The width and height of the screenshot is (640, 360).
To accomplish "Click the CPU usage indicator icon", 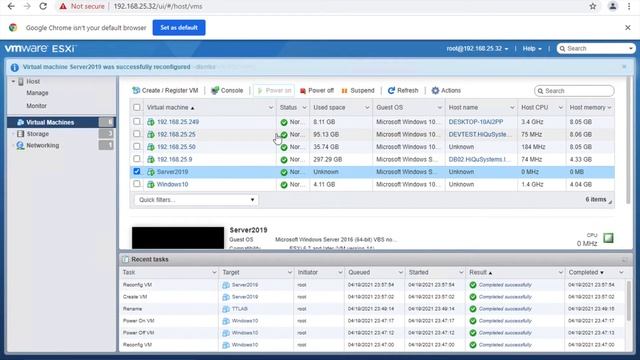I will [608, 238].
